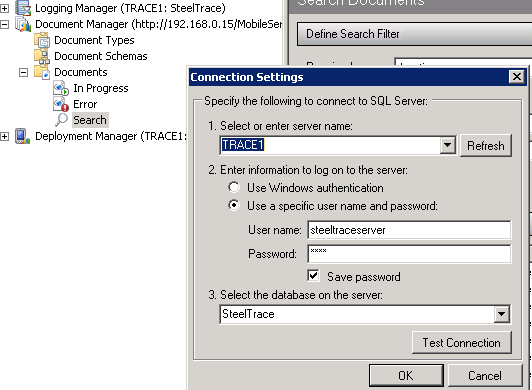Expand the Deployment Manager node
The image size is (532, 390).
4,136
